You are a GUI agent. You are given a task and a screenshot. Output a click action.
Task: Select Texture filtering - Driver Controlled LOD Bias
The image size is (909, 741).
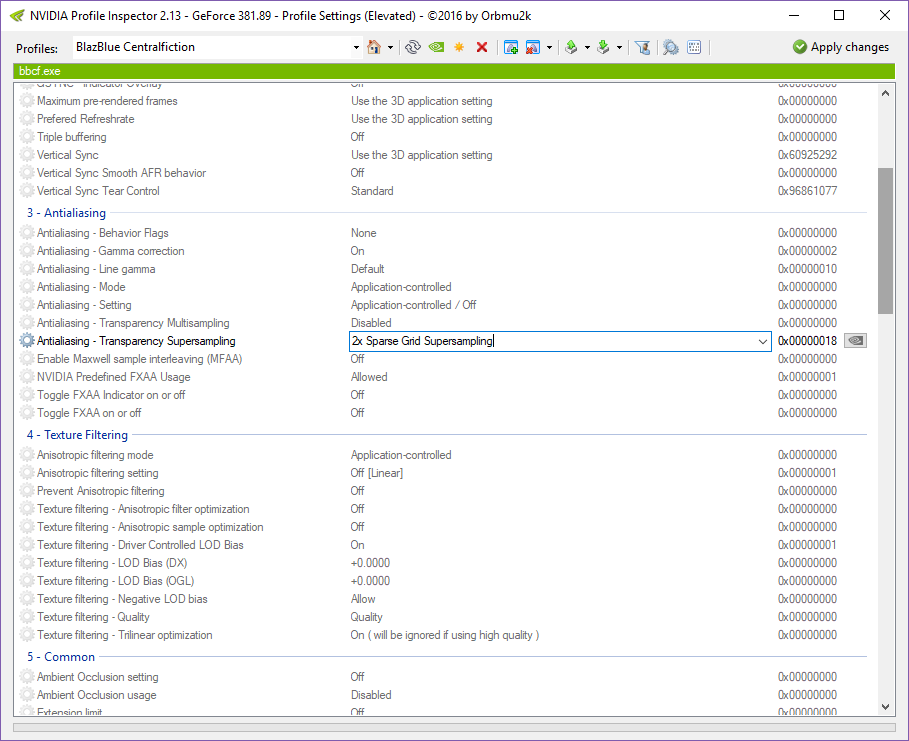[443, 545]
